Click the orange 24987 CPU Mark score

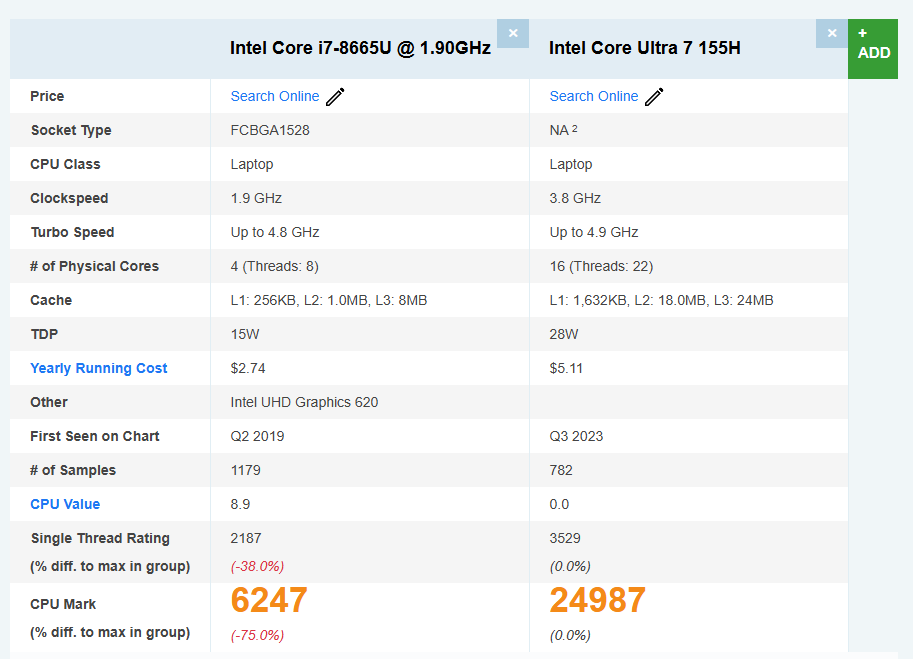(598, 600)
